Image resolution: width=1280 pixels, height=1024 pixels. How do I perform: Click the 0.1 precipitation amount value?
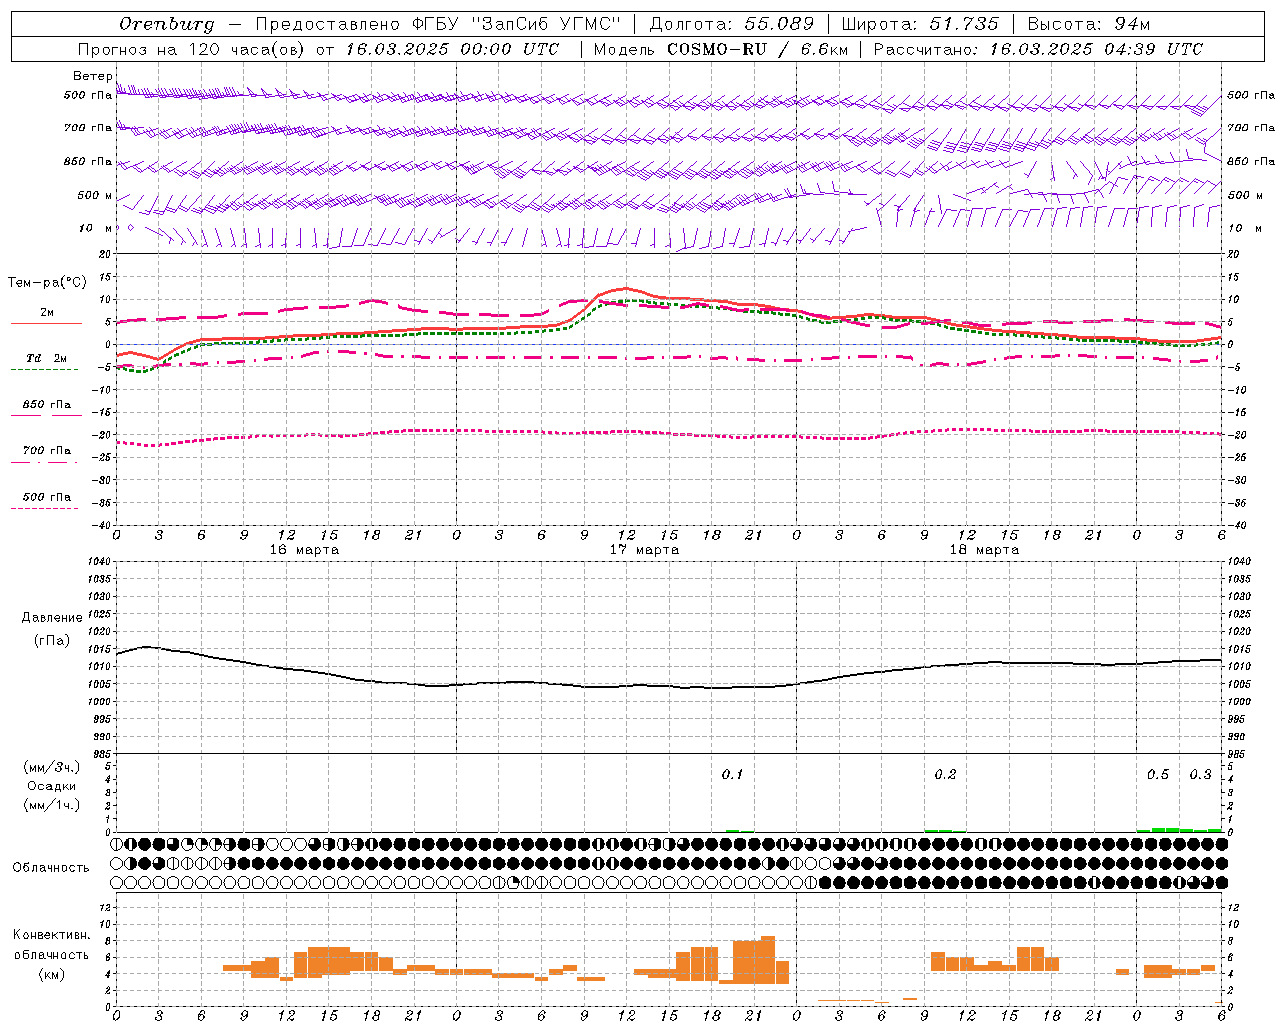732,775
